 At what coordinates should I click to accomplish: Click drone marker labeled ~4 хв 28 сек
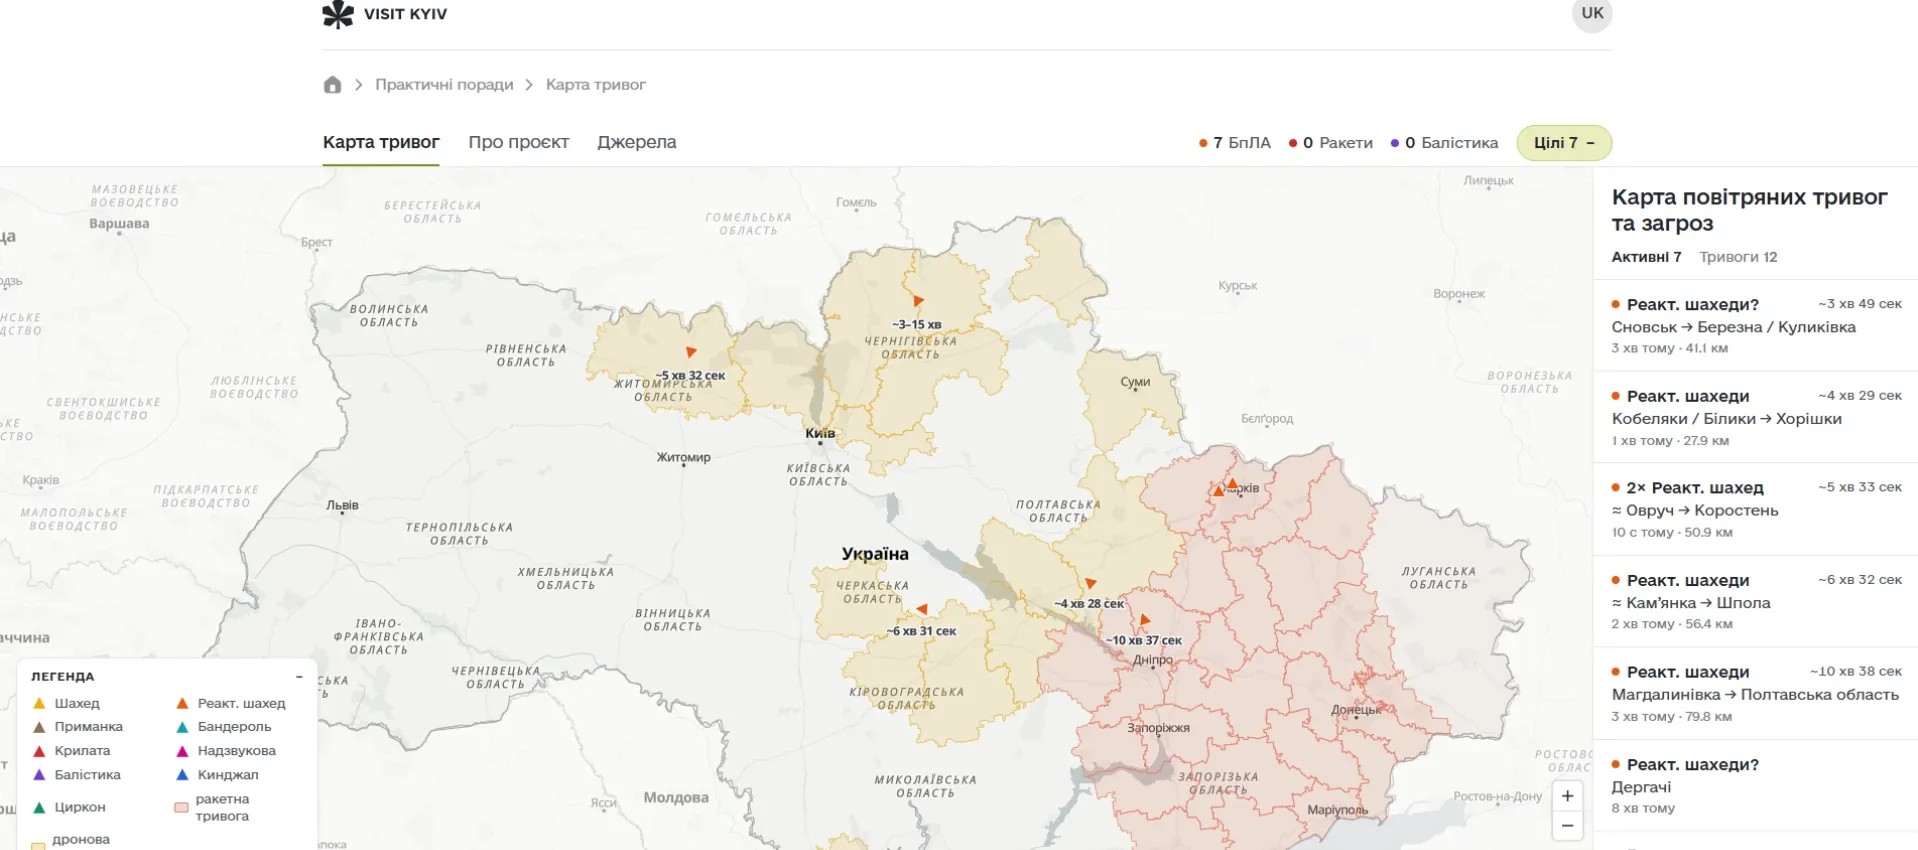tap(1091, 582)
